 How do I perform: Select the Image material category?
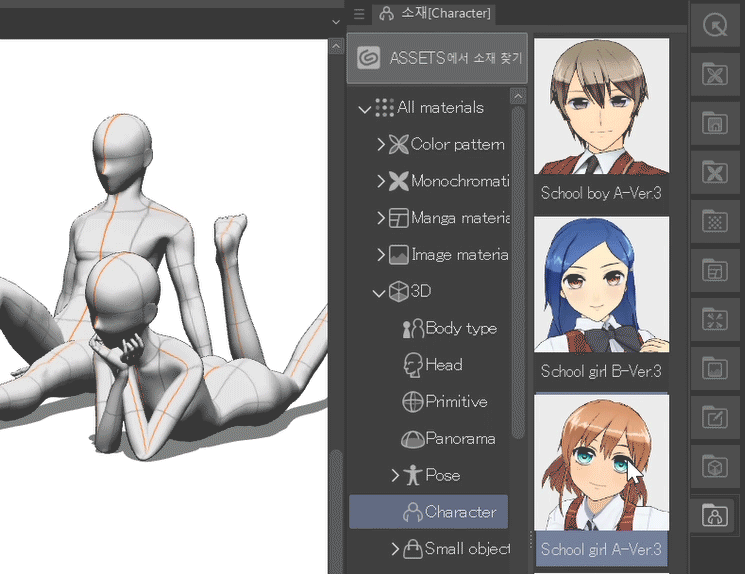[459, 255]
